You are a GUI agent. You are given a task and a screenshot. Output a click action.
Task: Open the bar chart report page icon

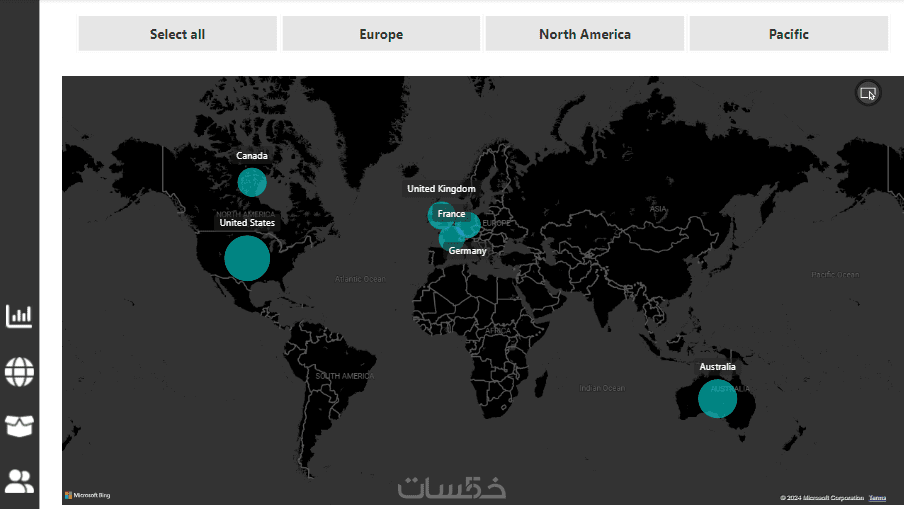tap(19, 316)
